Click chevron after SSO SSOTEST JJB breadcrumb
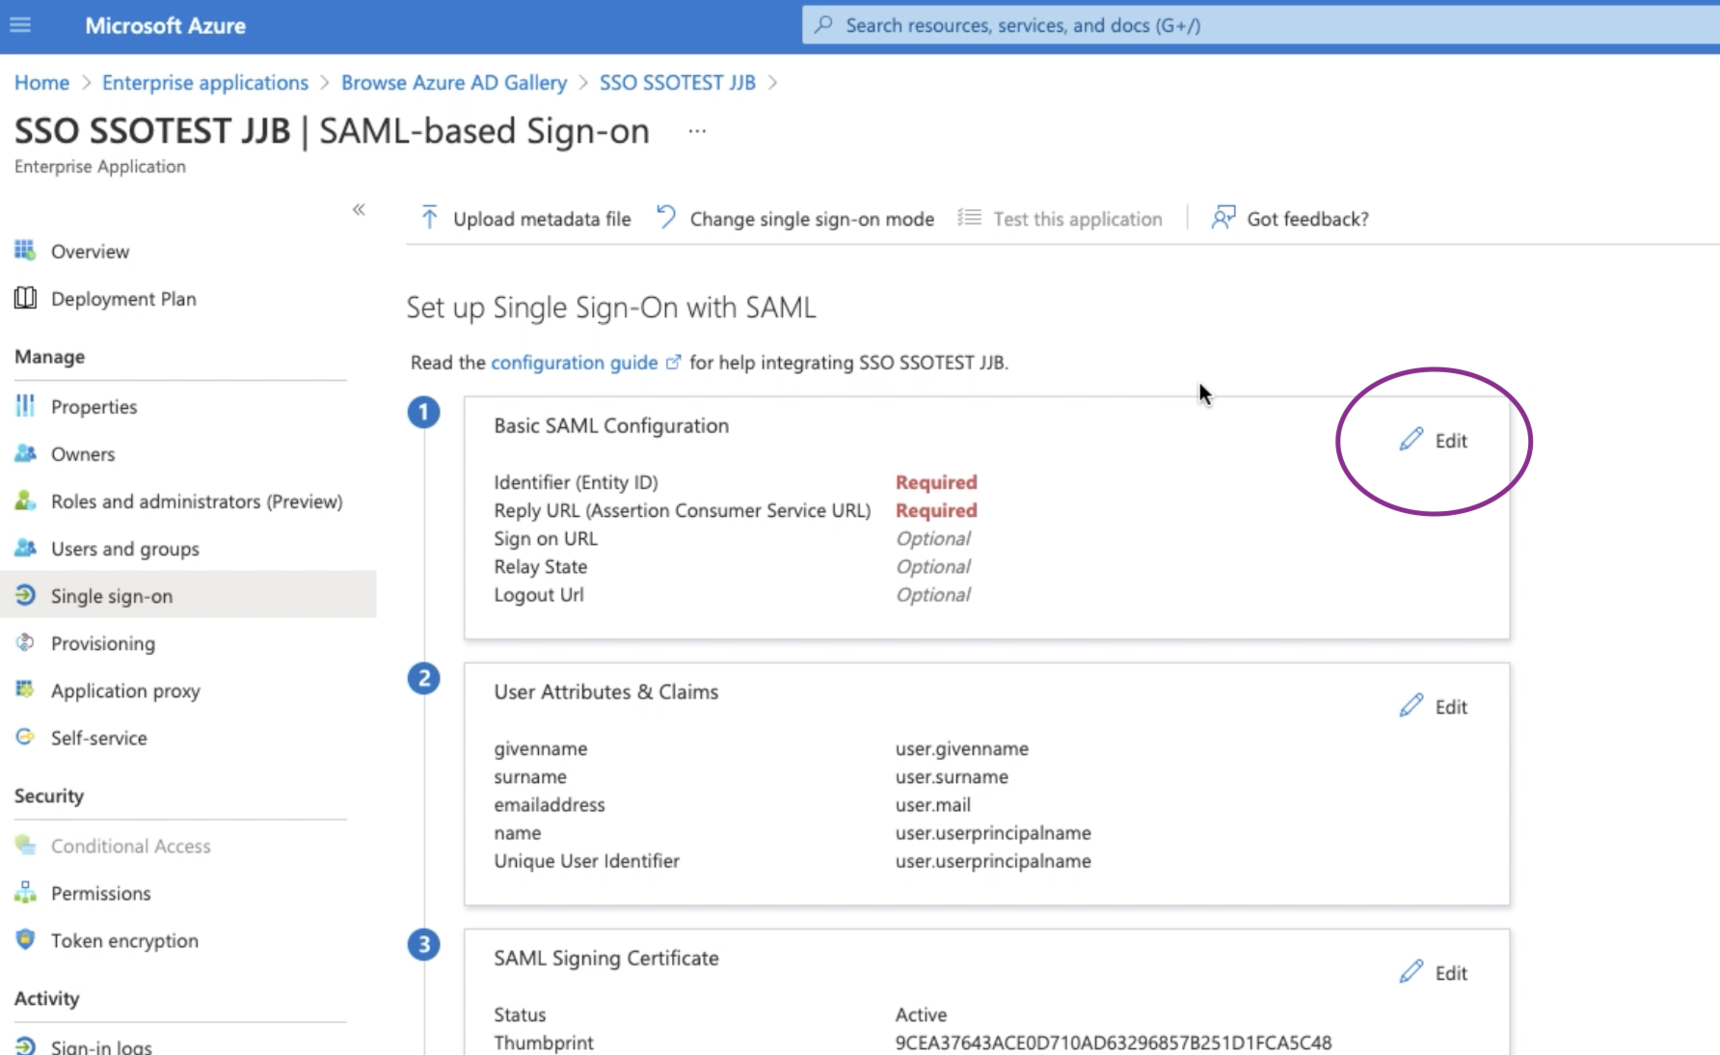This screenshot has height=1055, width=1720. [x=772, y=83]
